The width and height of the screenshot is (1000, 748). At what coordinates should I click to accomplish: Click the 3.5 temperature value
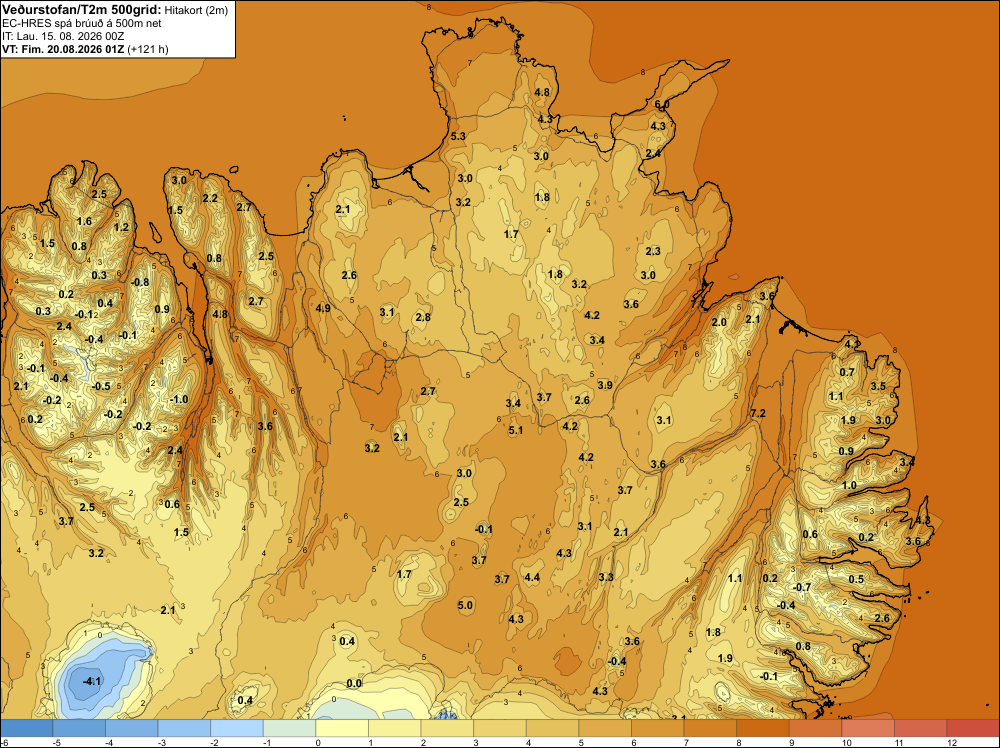coord(878,386)
